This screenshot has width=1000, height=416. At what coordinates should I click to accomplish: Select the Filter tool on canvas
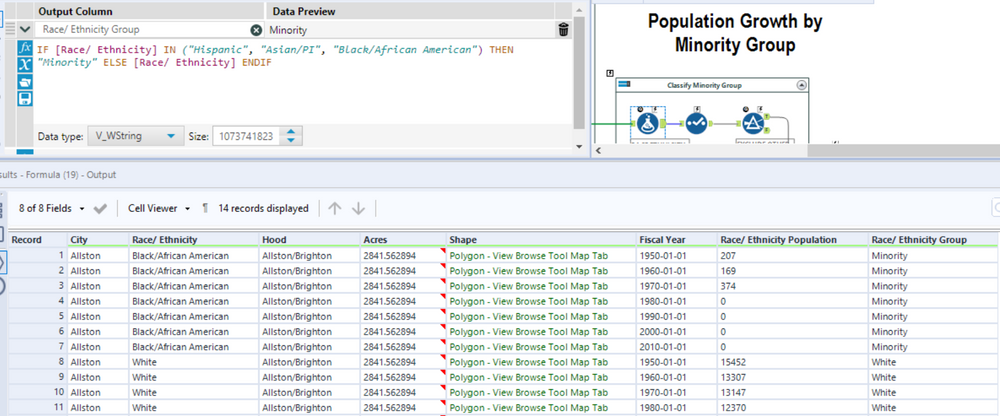point(753,123)
